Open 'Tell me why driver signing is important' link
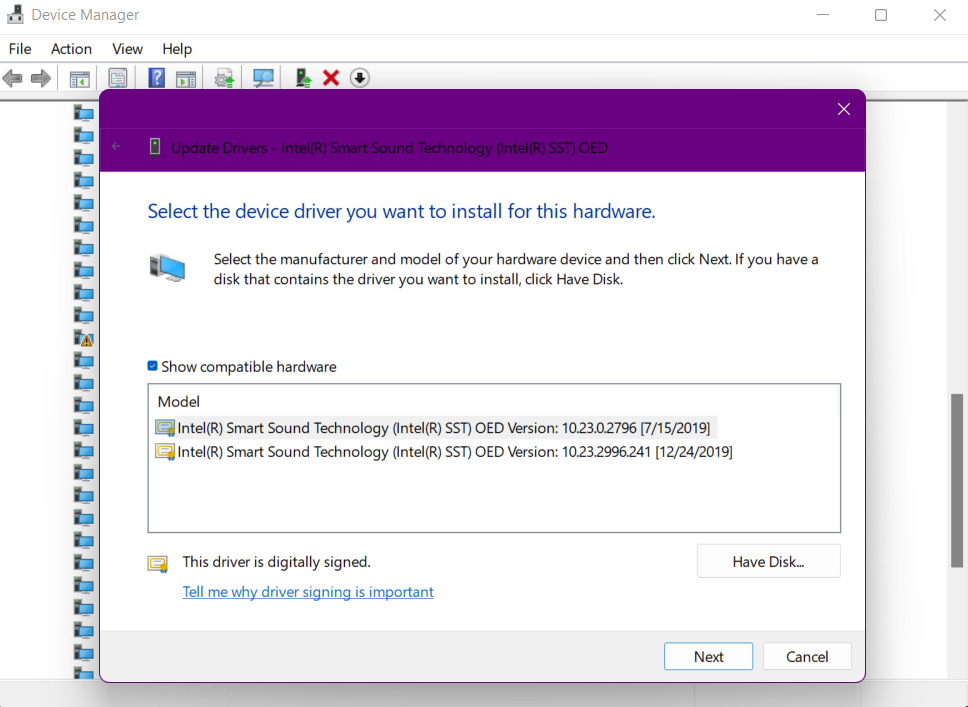The width and height of the screenshot is (968, 707). click(x=308, y=592)
